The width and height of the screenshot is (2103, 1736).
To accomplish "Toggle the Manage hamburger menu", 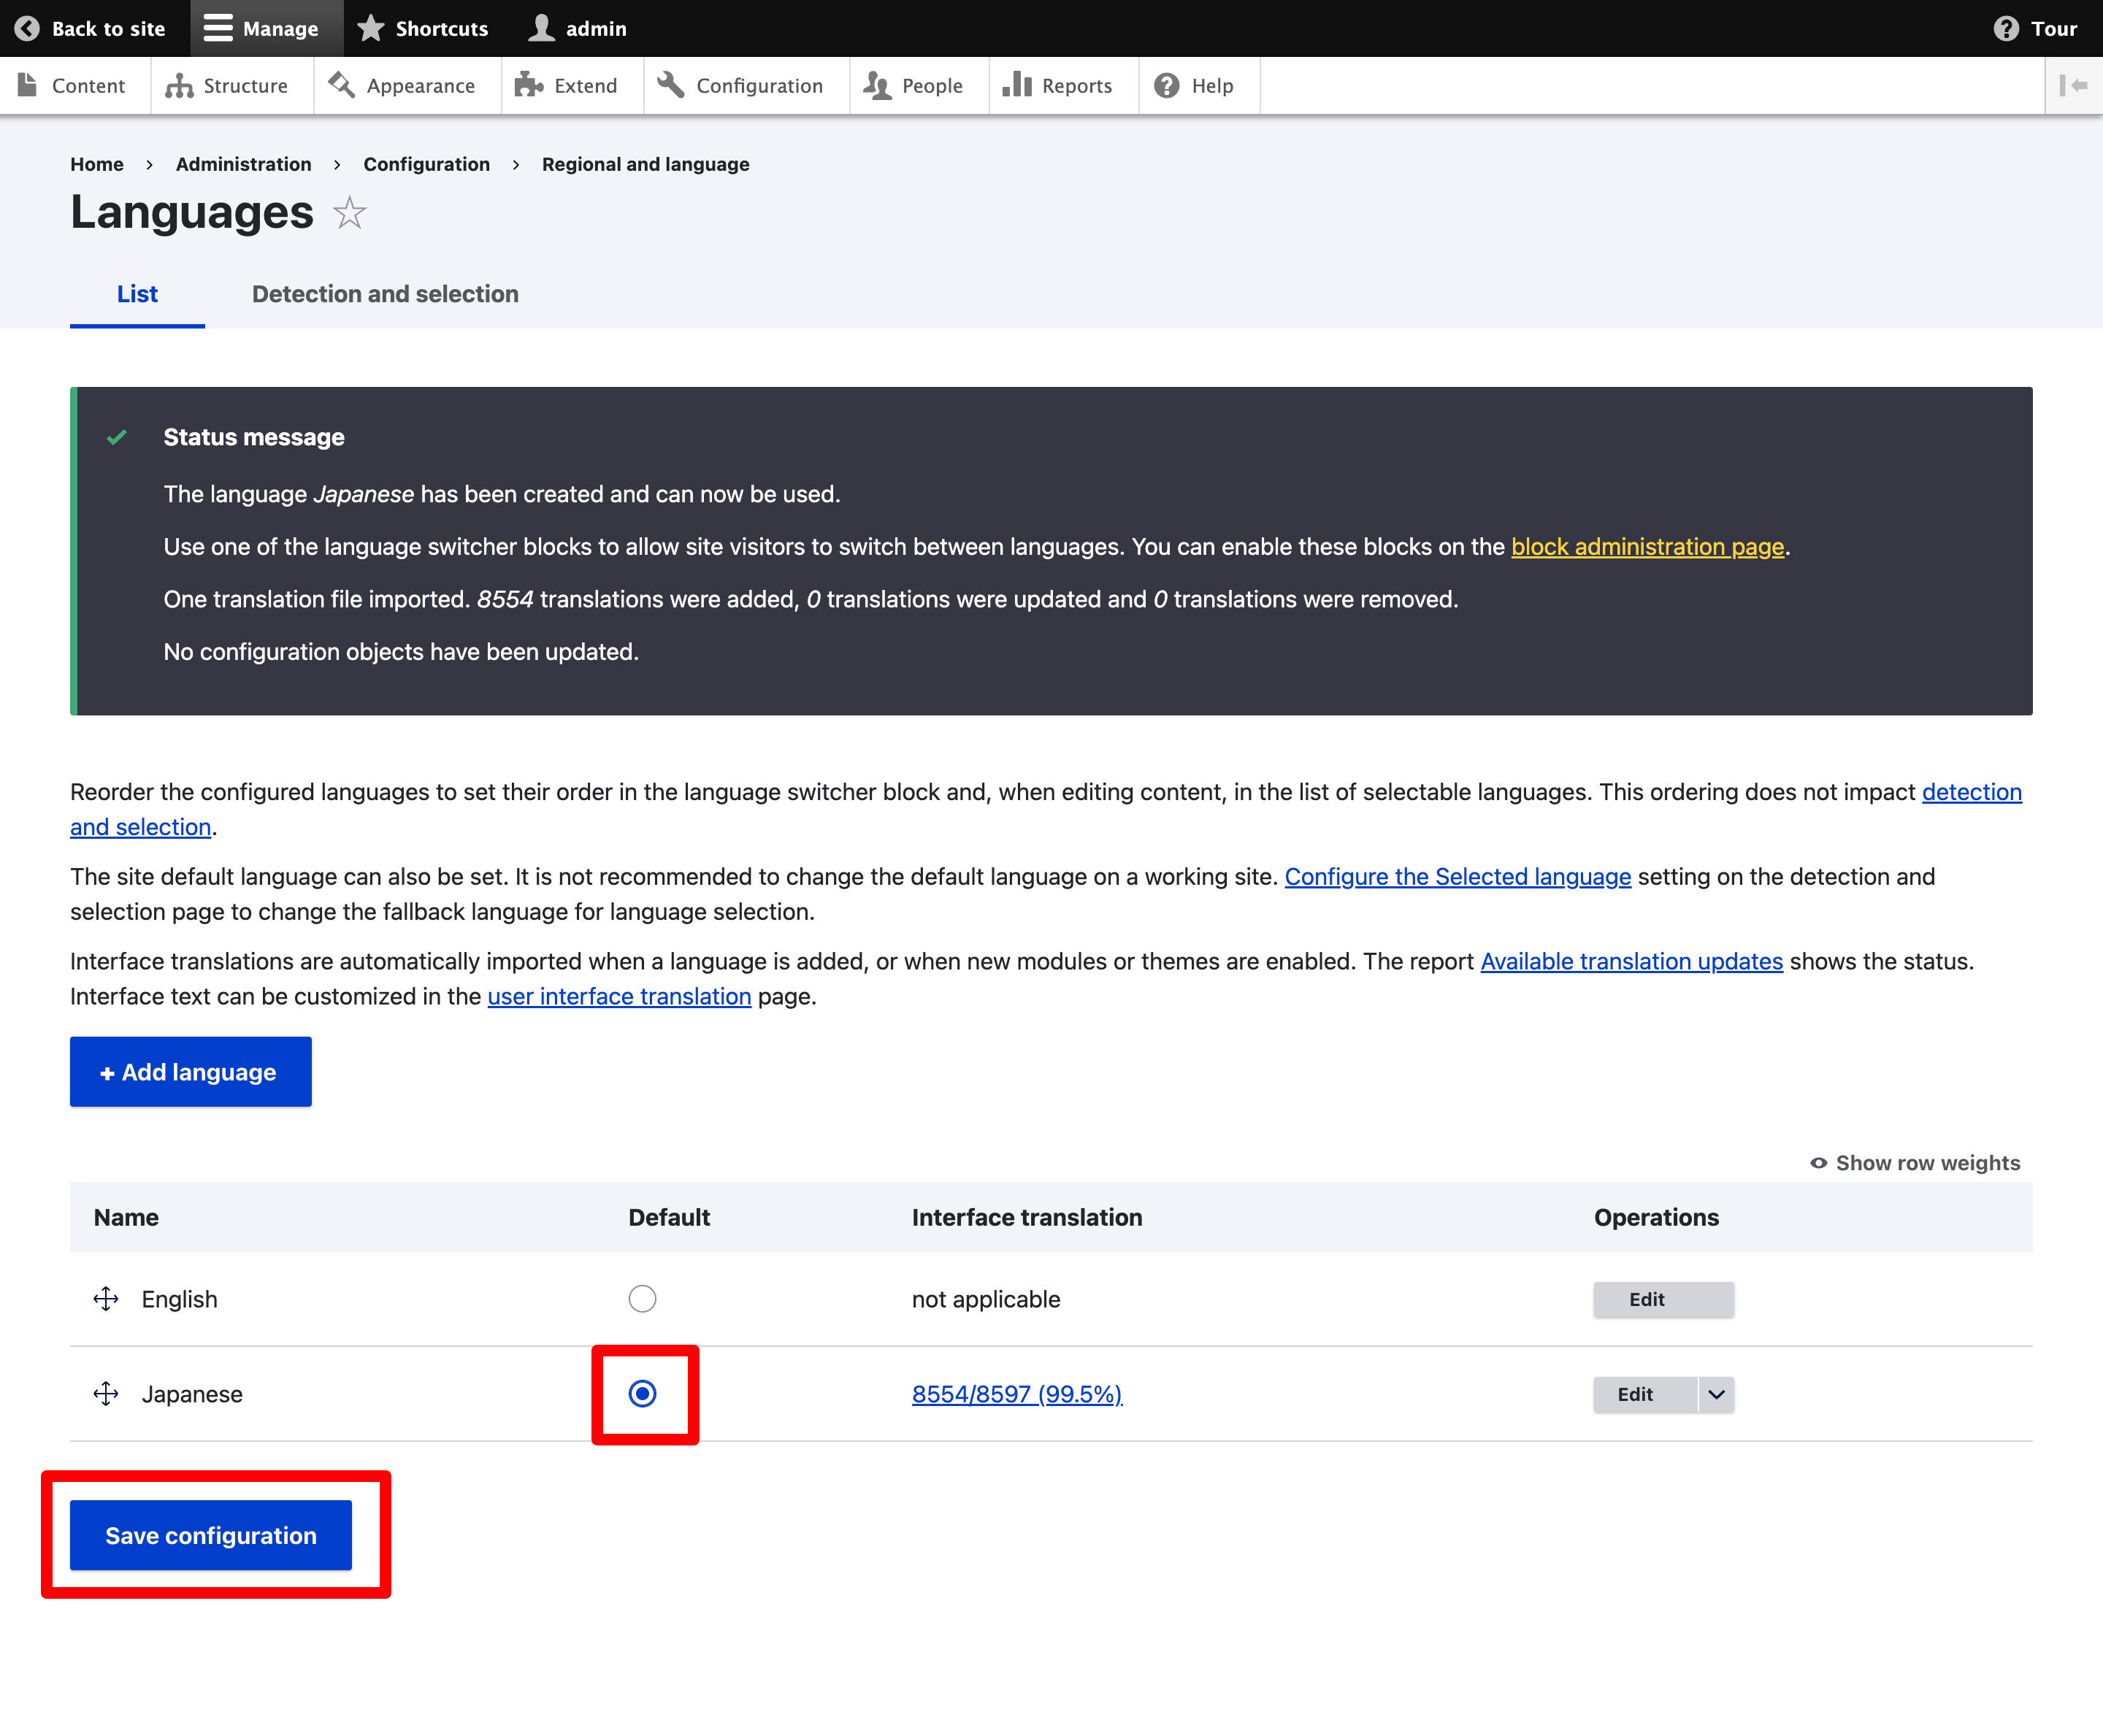I will point(261,28).
